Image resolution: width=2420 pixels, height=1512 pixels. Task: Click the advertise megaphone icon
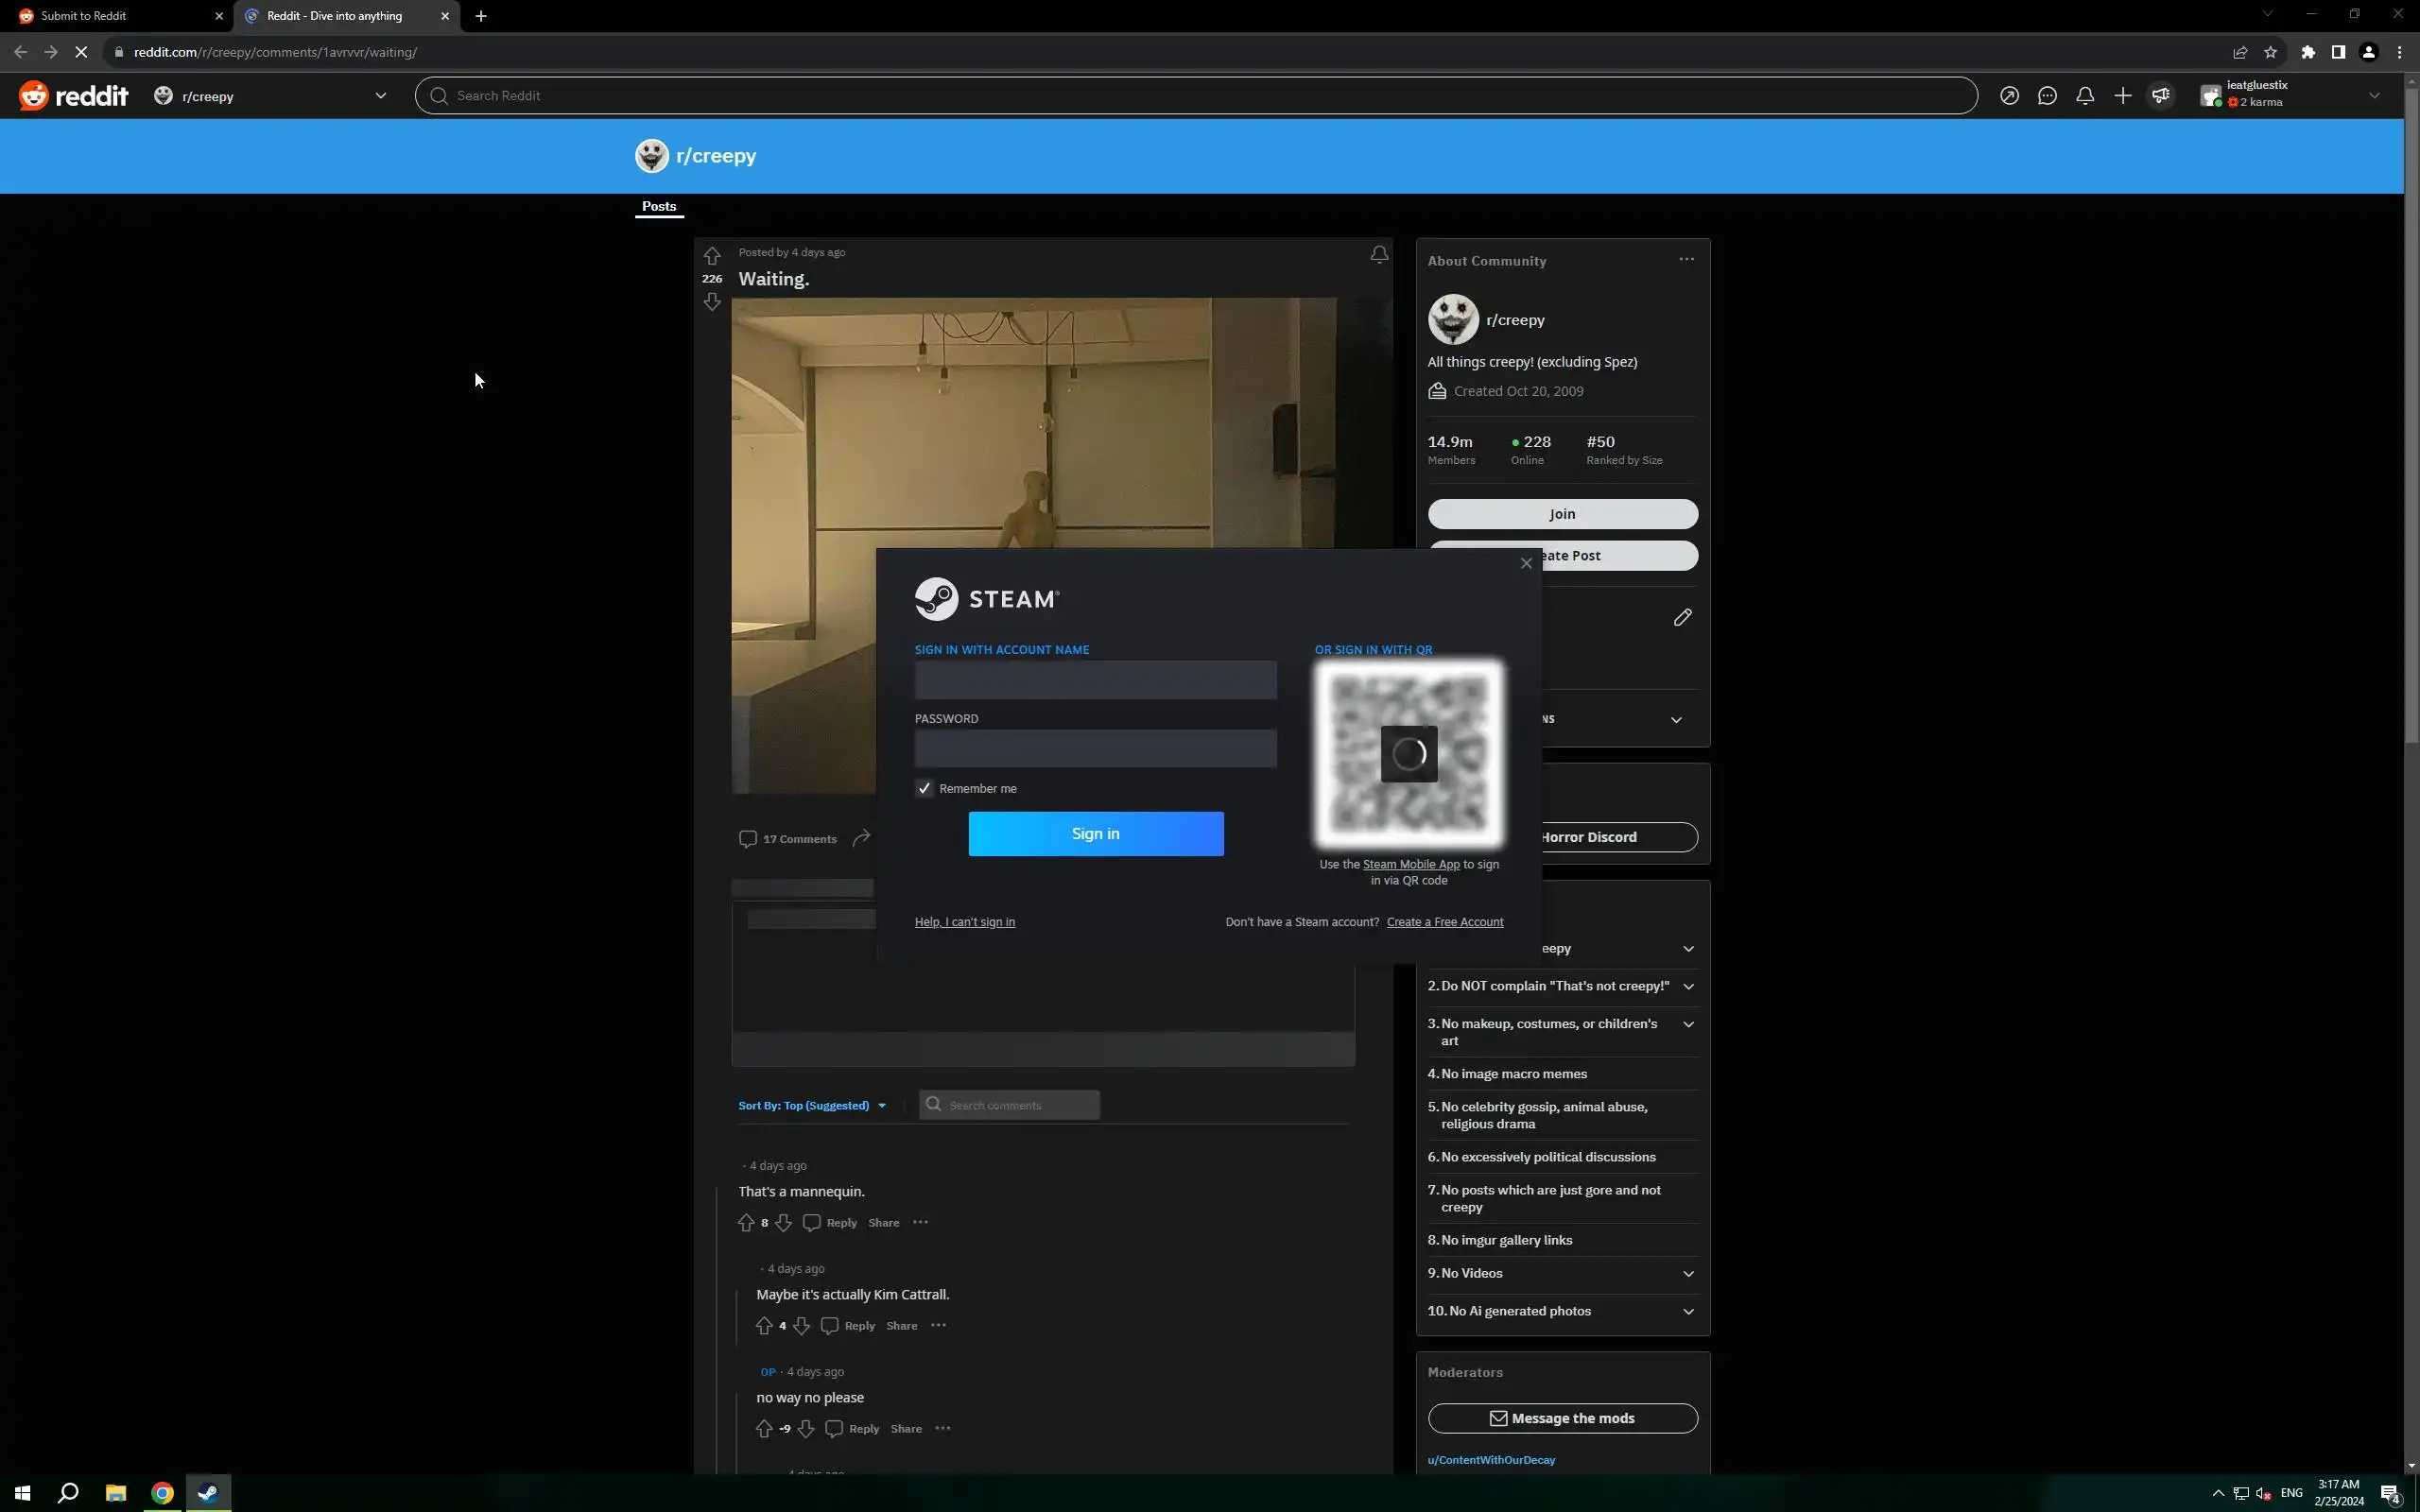coord(2160,96)
